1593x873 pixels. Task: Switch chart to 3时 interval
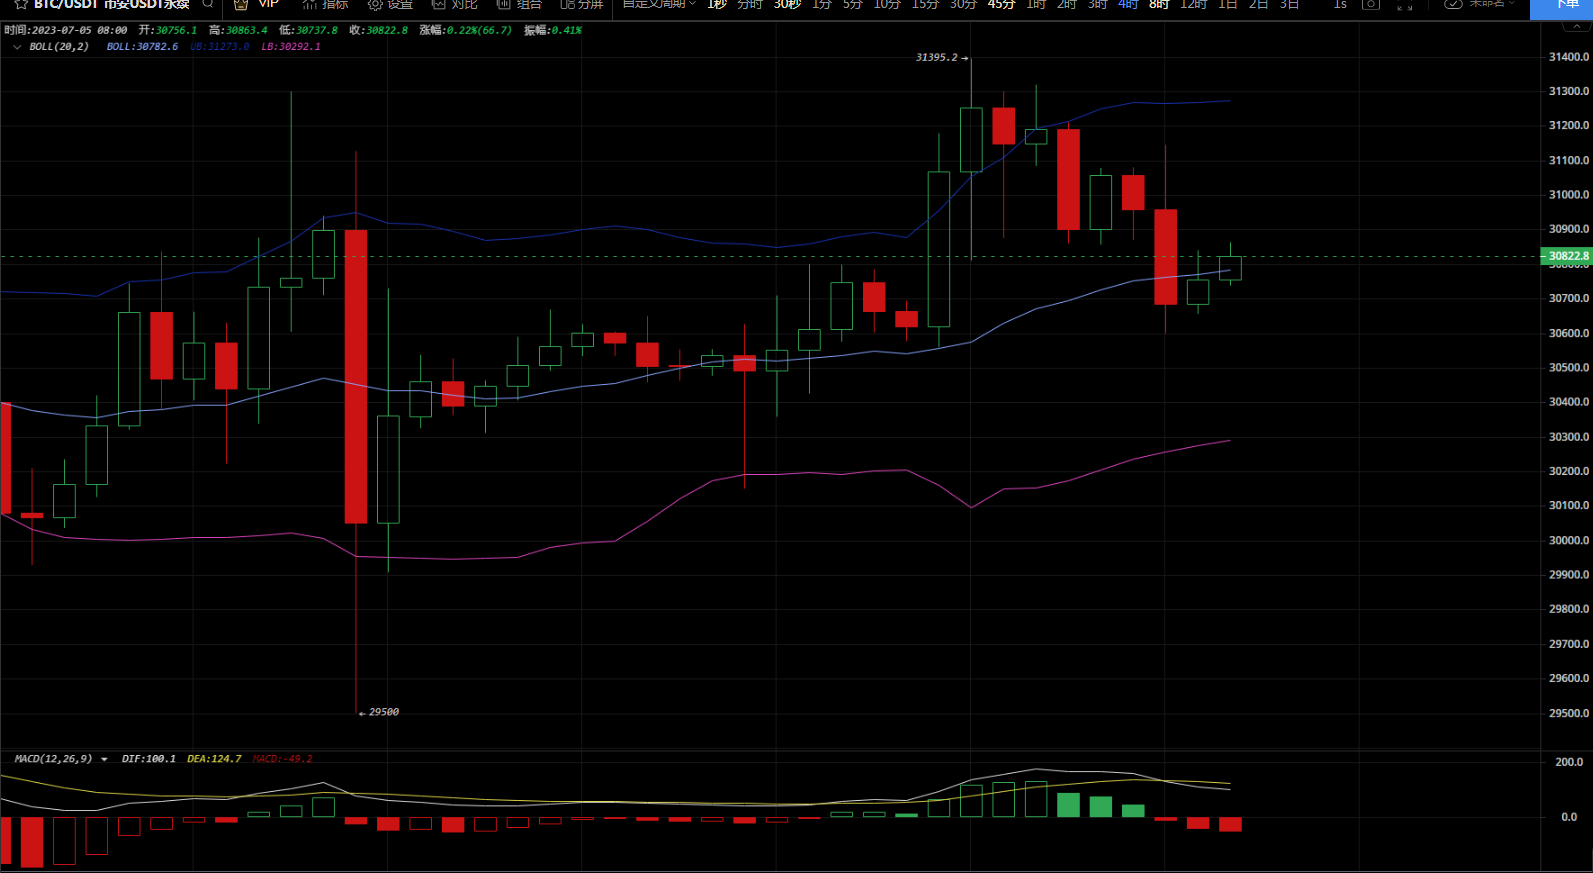coord(1098,4)
